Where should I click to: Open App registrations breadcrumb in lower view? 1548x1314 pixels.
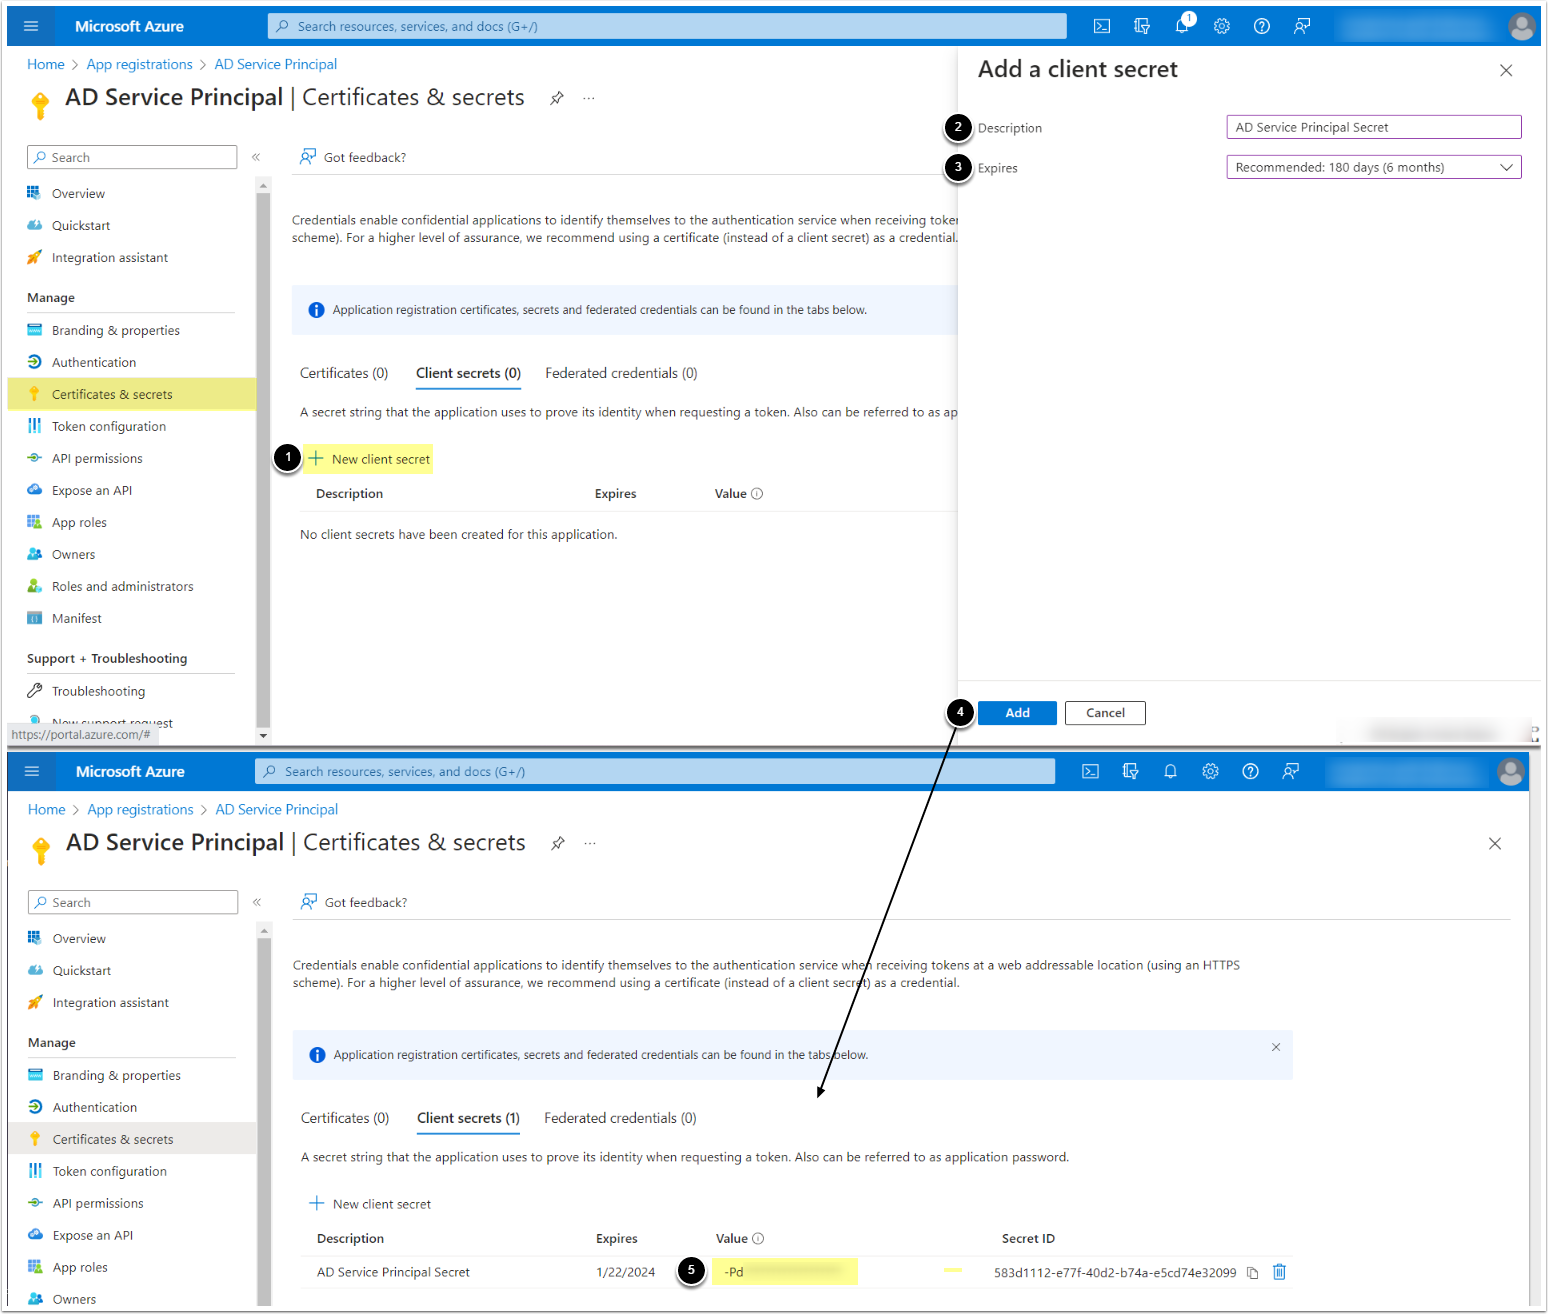pyautogui.click(x=141, y=809)
